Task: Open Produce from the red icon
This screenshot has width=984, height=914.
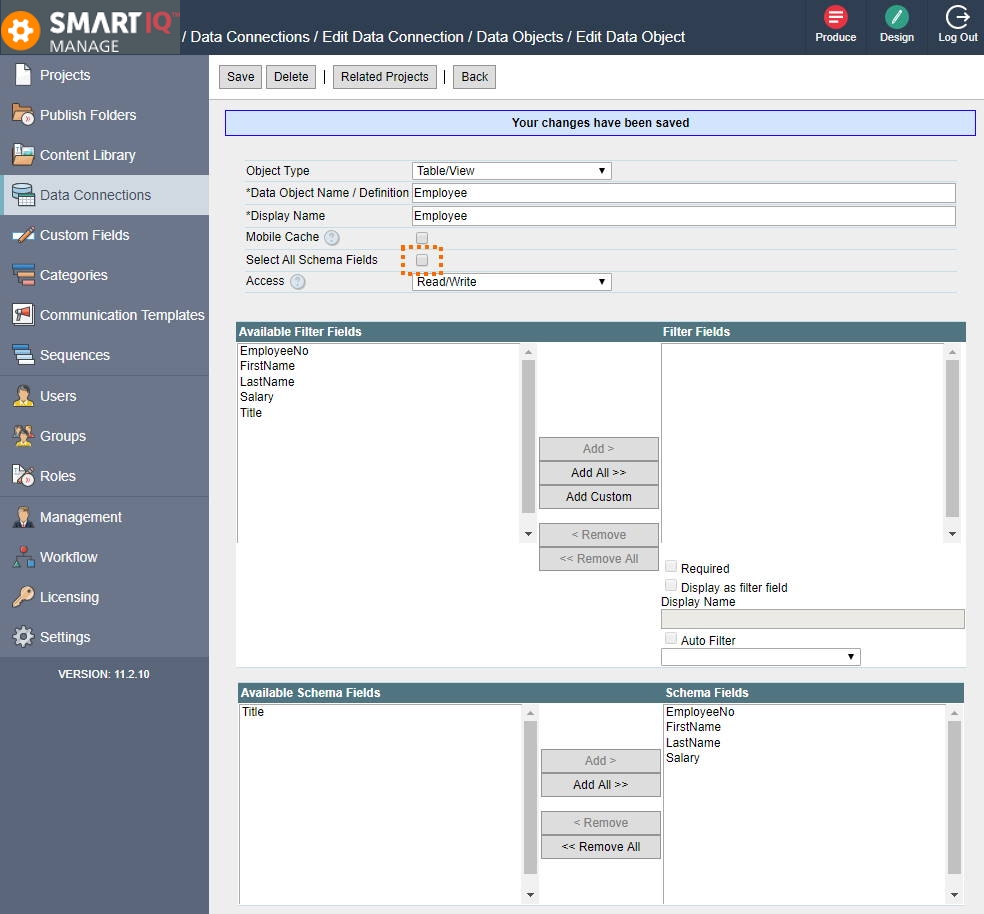Action: tap(835, 17)
